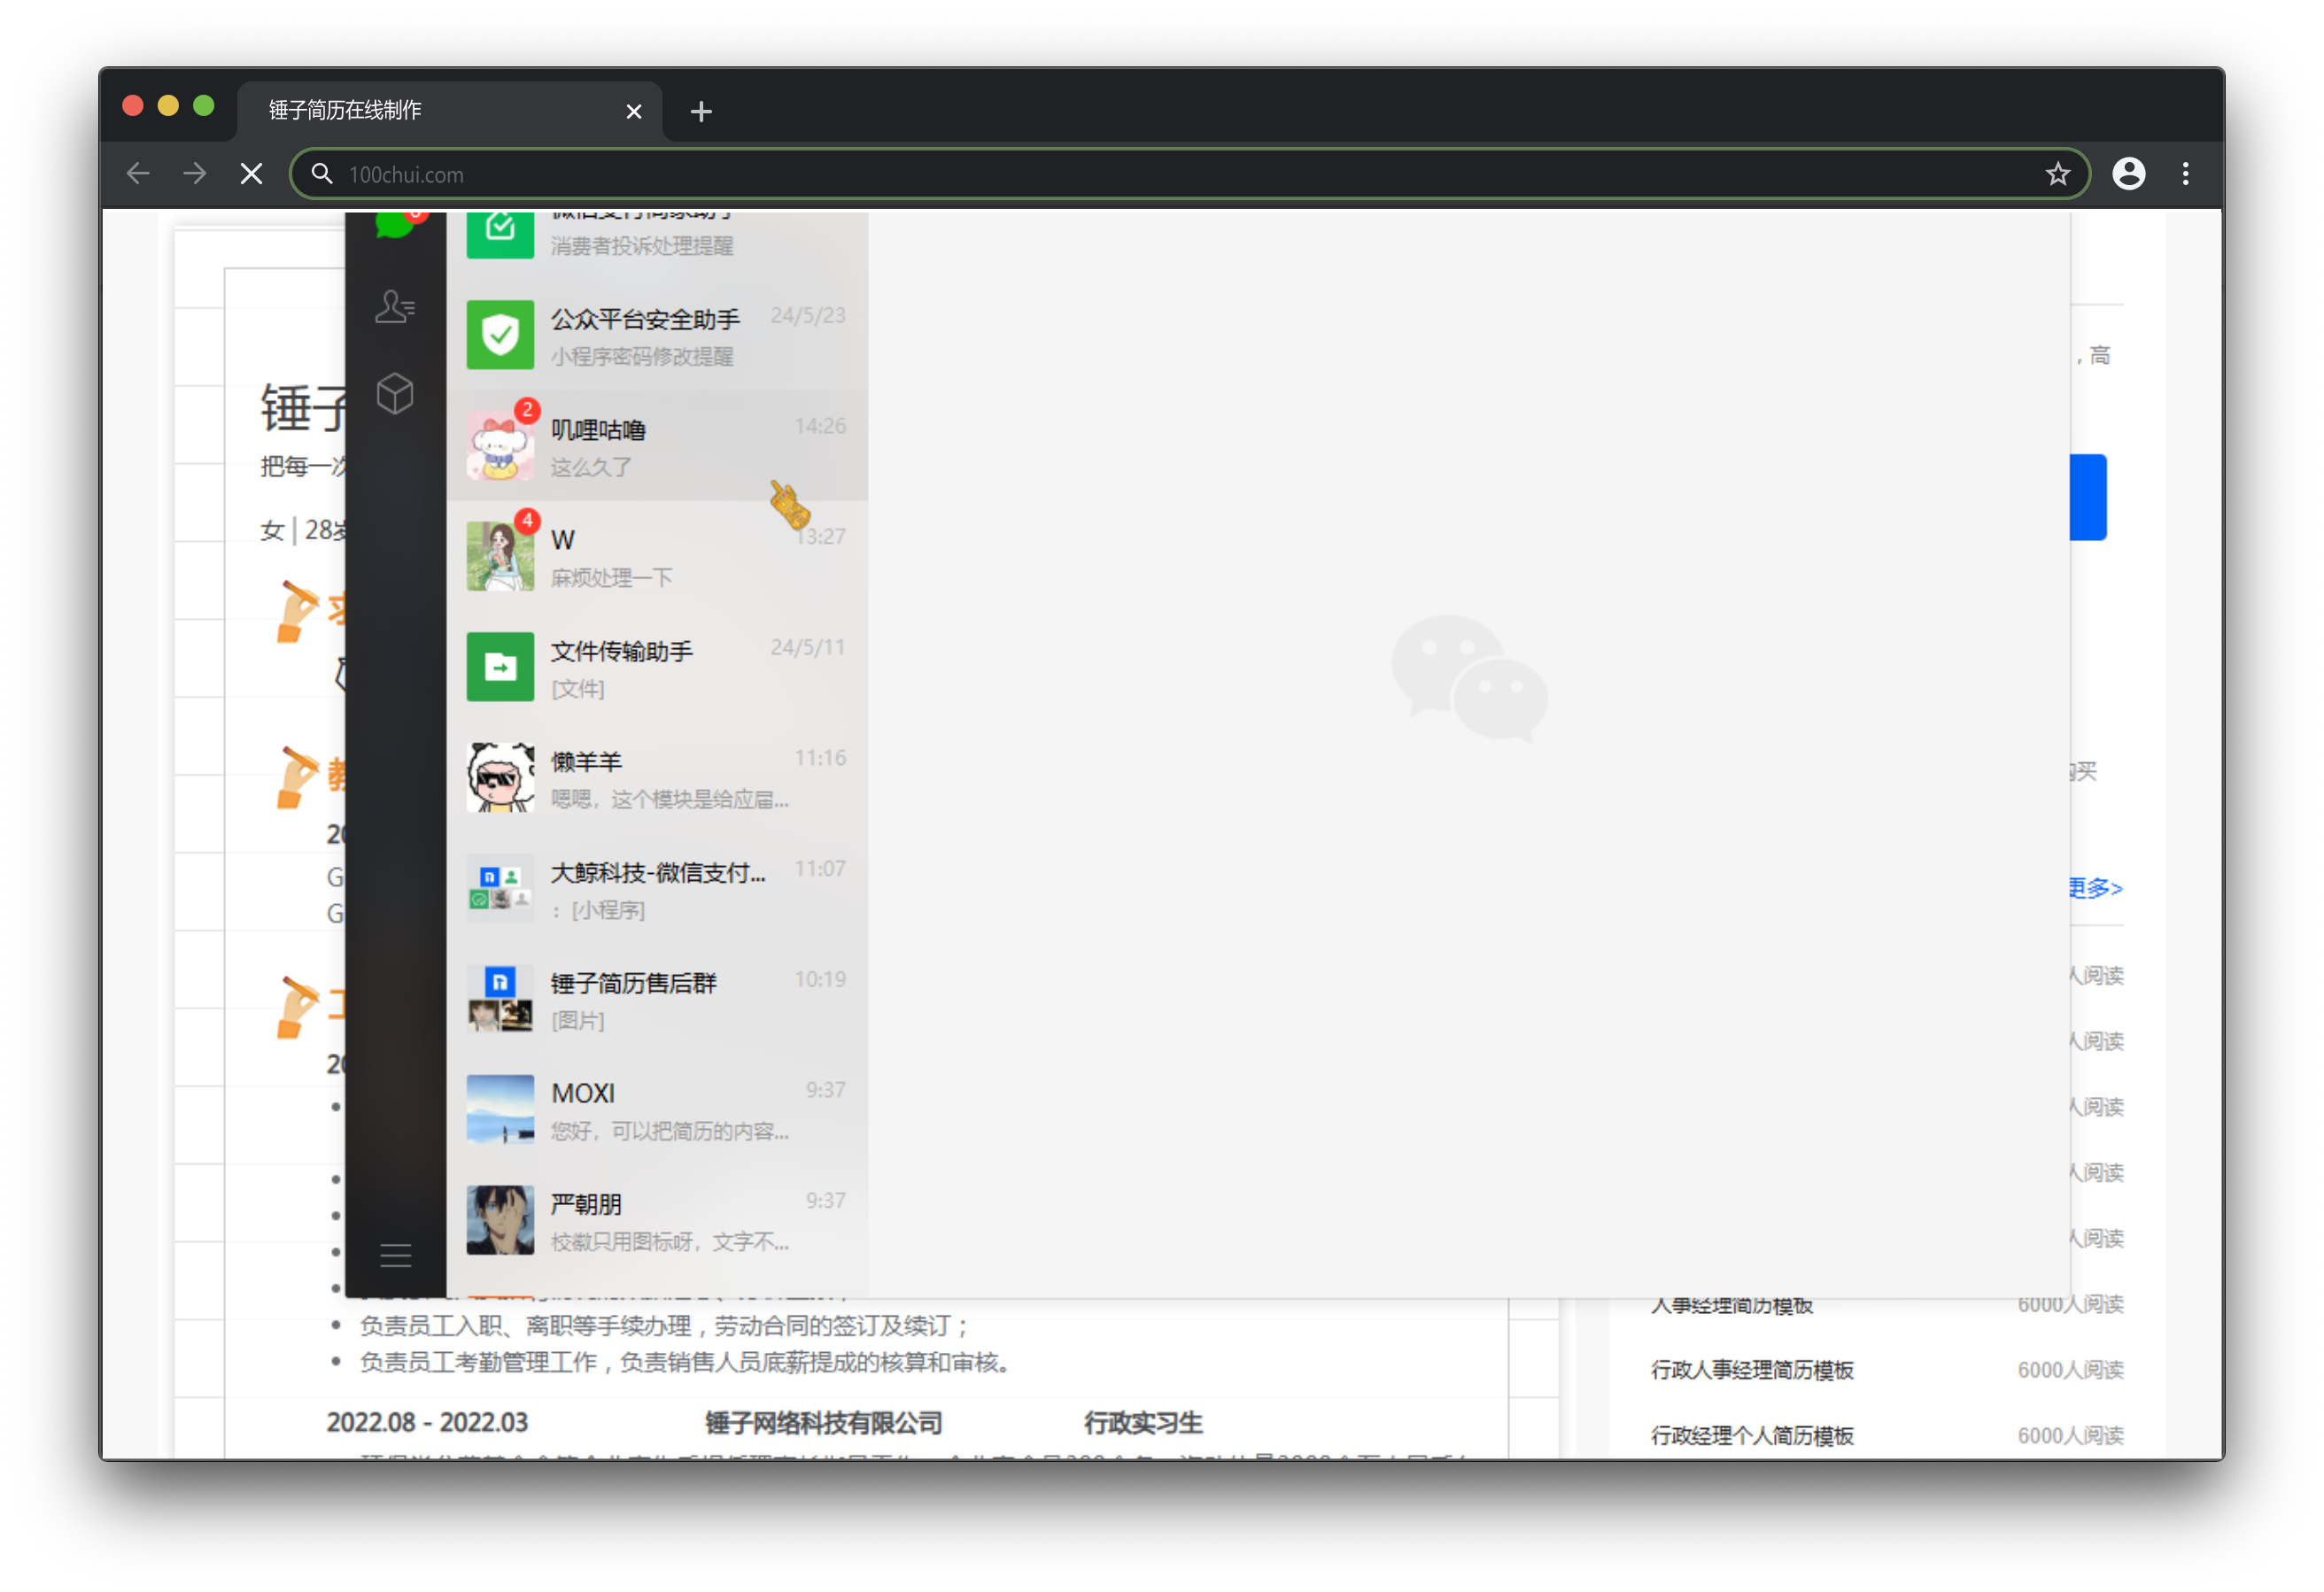This screenshot has height=1592, width=2324.
Task: Close the 锤子简历在线制作 tab
Action: pos(633,112)
